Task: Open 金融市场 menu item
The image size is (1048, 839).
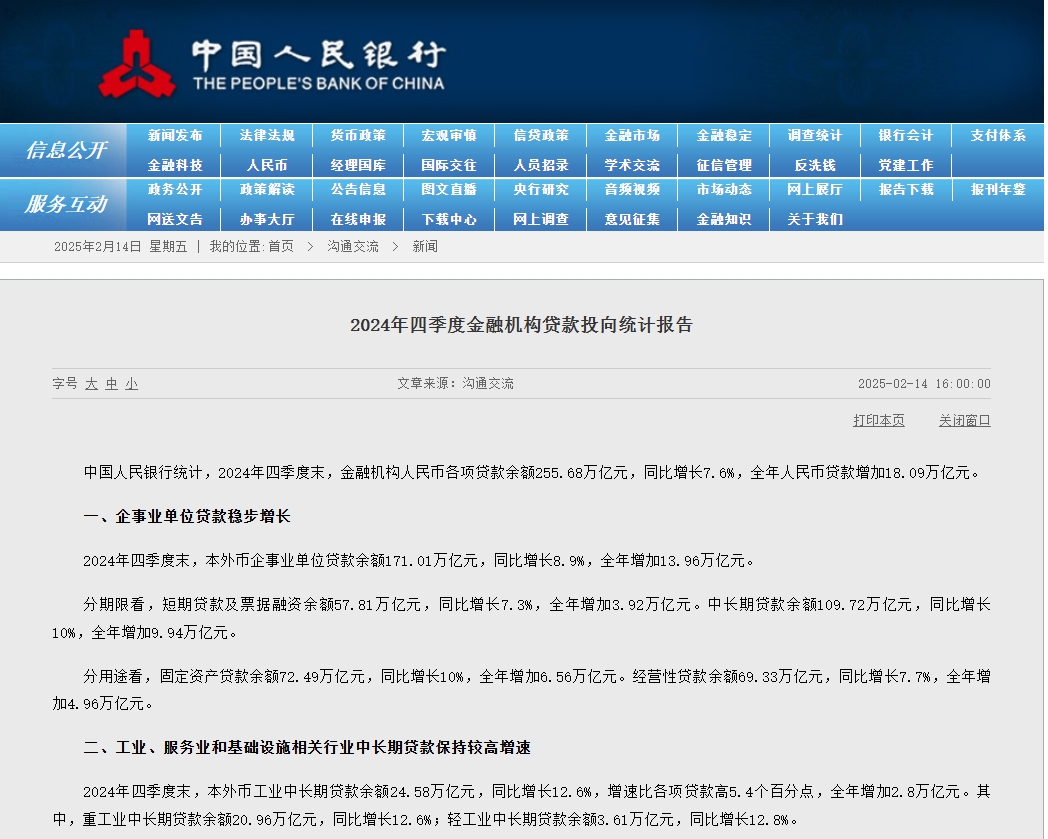Action: pyautogui.click(x=632, y=136)
